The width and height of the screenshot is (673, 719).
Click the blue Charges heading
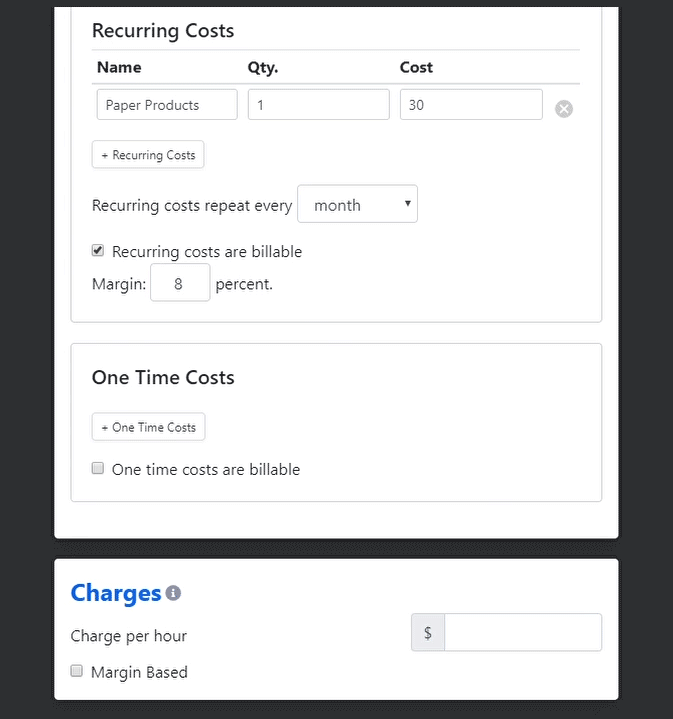(x=116, y=593)
